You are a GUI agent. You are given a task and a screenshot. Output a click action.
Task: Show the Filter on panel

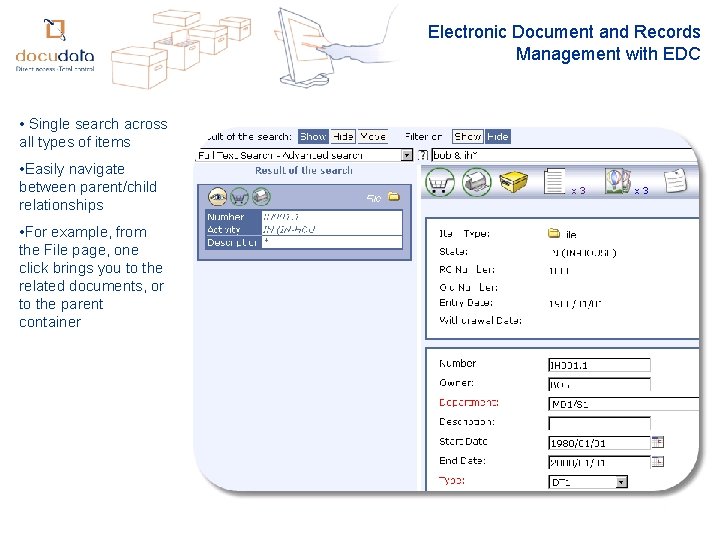click(x=468, y=136)
